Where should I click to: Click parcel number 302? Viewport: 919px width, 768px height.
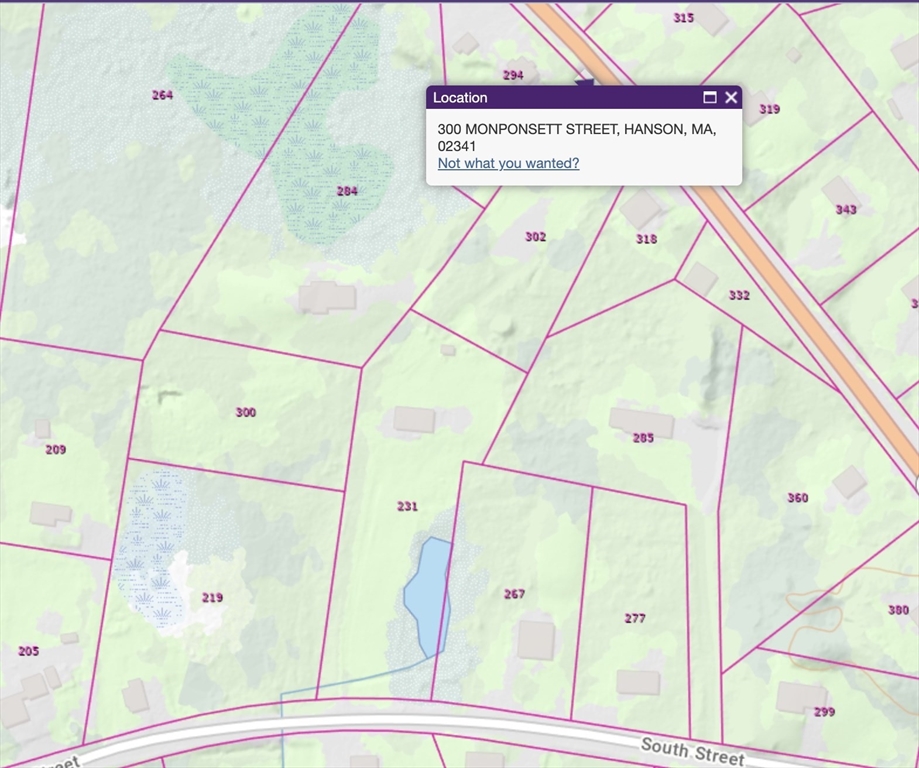click(536, 237)
